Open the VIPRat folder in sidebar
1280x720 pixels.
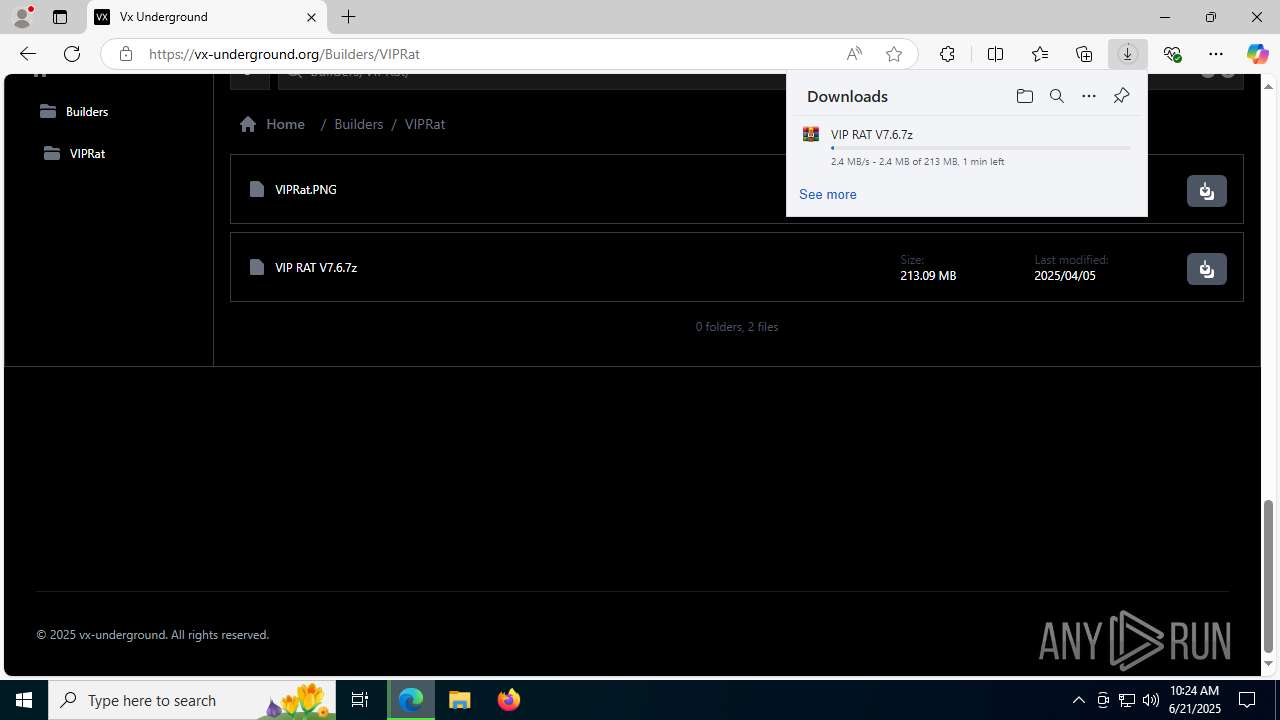pos(75,153)
